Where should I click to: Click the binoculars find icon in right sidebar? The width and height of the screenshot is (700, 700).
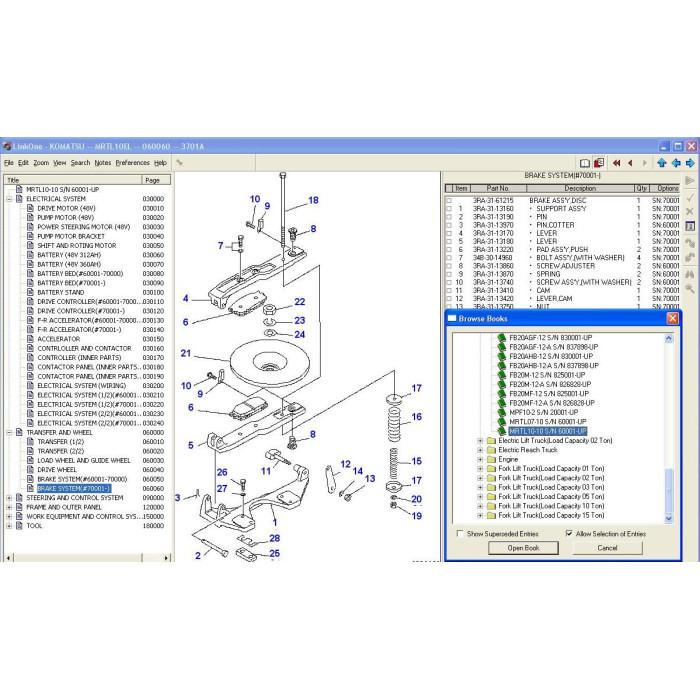pos(690,274)
